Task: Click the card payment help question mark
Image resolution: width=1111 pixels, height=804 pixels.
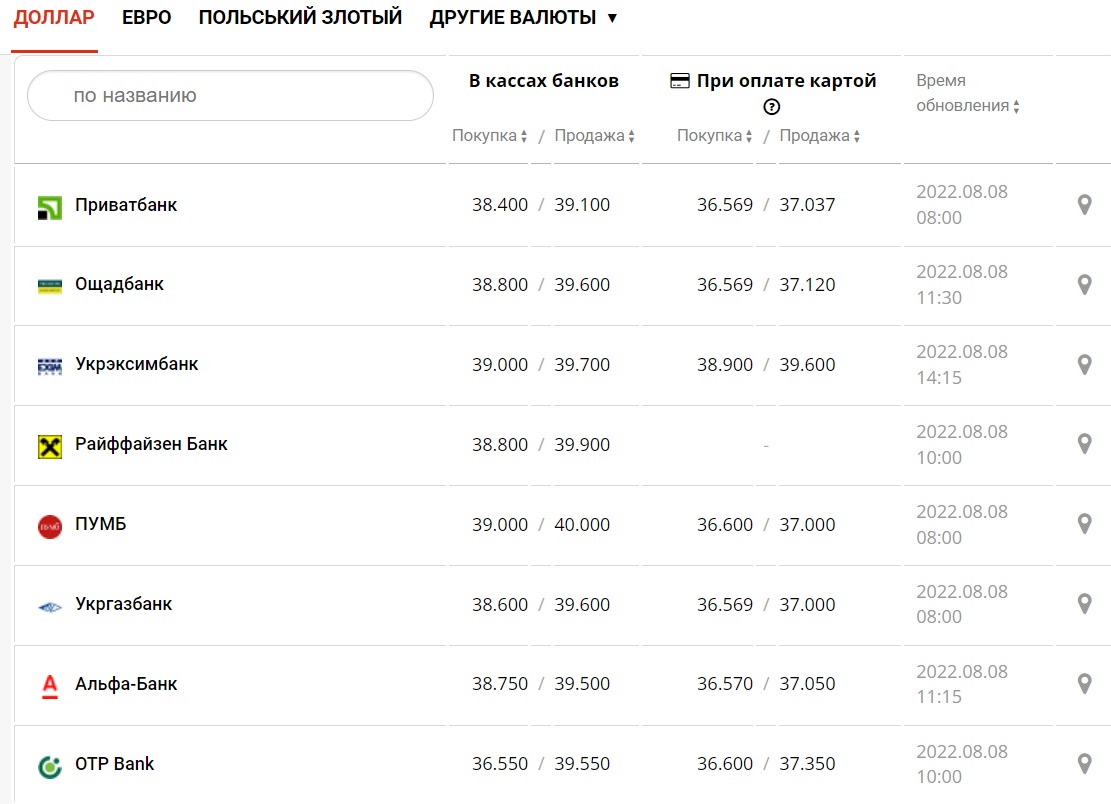Action: pos(771,108)
